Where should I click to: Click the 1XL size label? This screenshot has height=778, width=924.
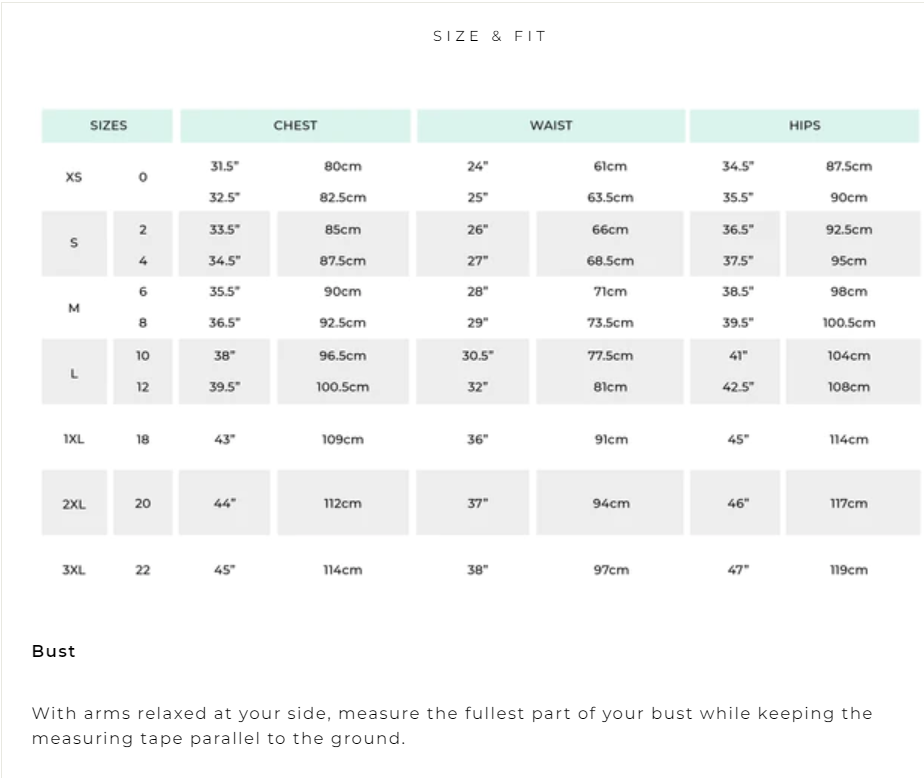pos(74,439)
